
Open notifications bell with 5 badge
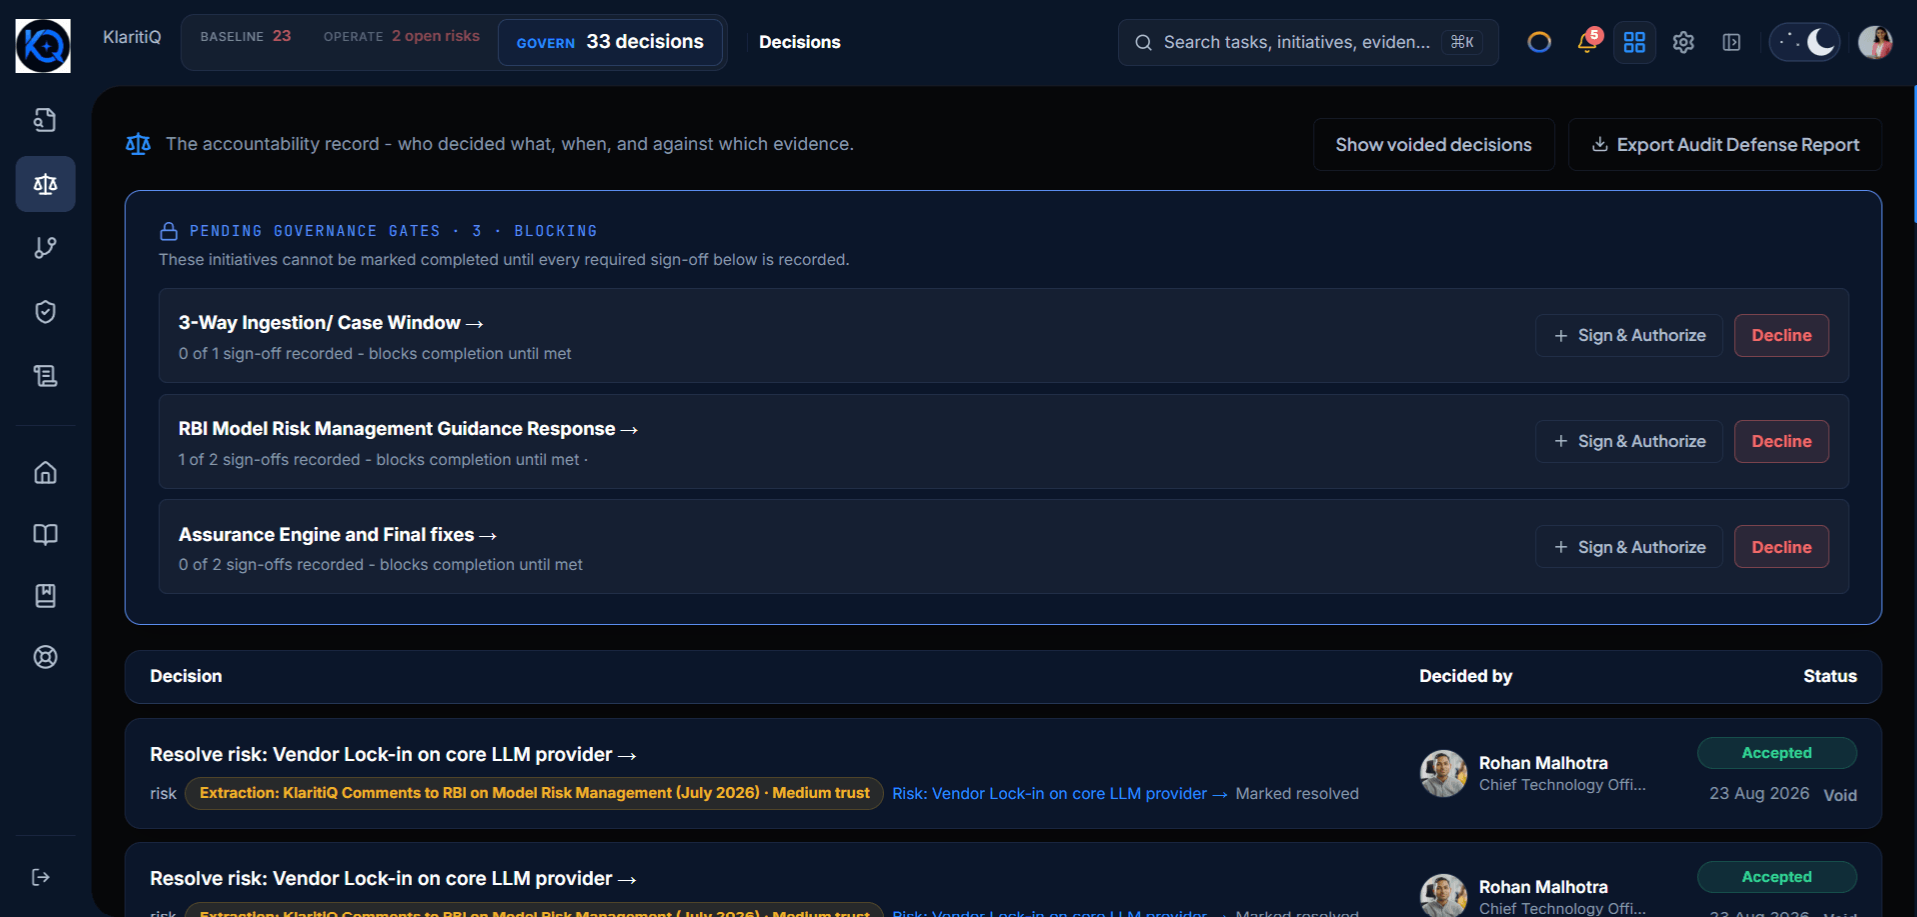(x=1587, y=41)
